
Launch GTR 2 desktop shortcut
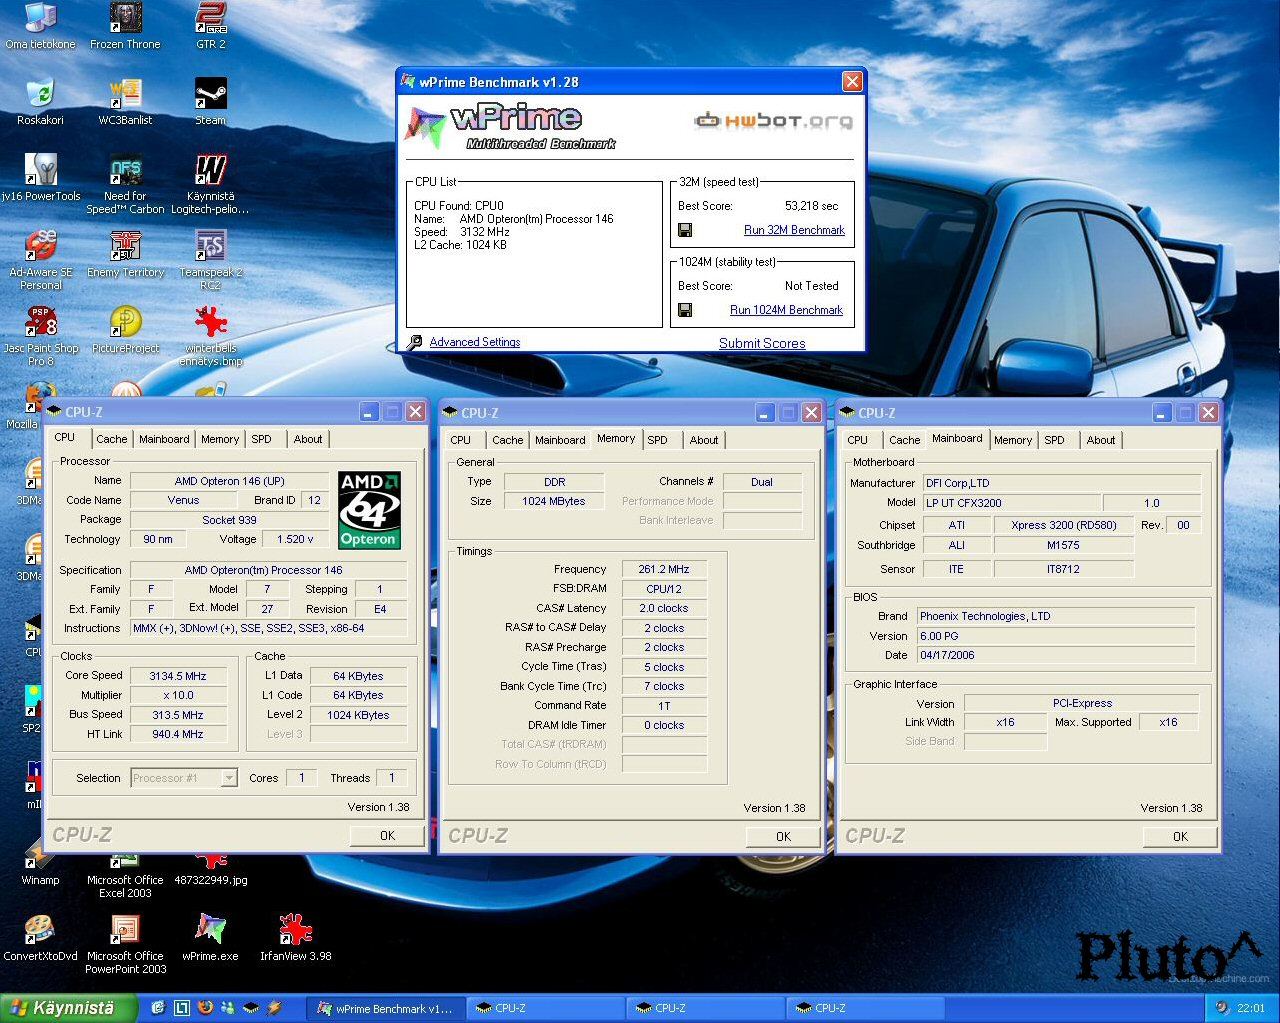(x=210, y=26)
